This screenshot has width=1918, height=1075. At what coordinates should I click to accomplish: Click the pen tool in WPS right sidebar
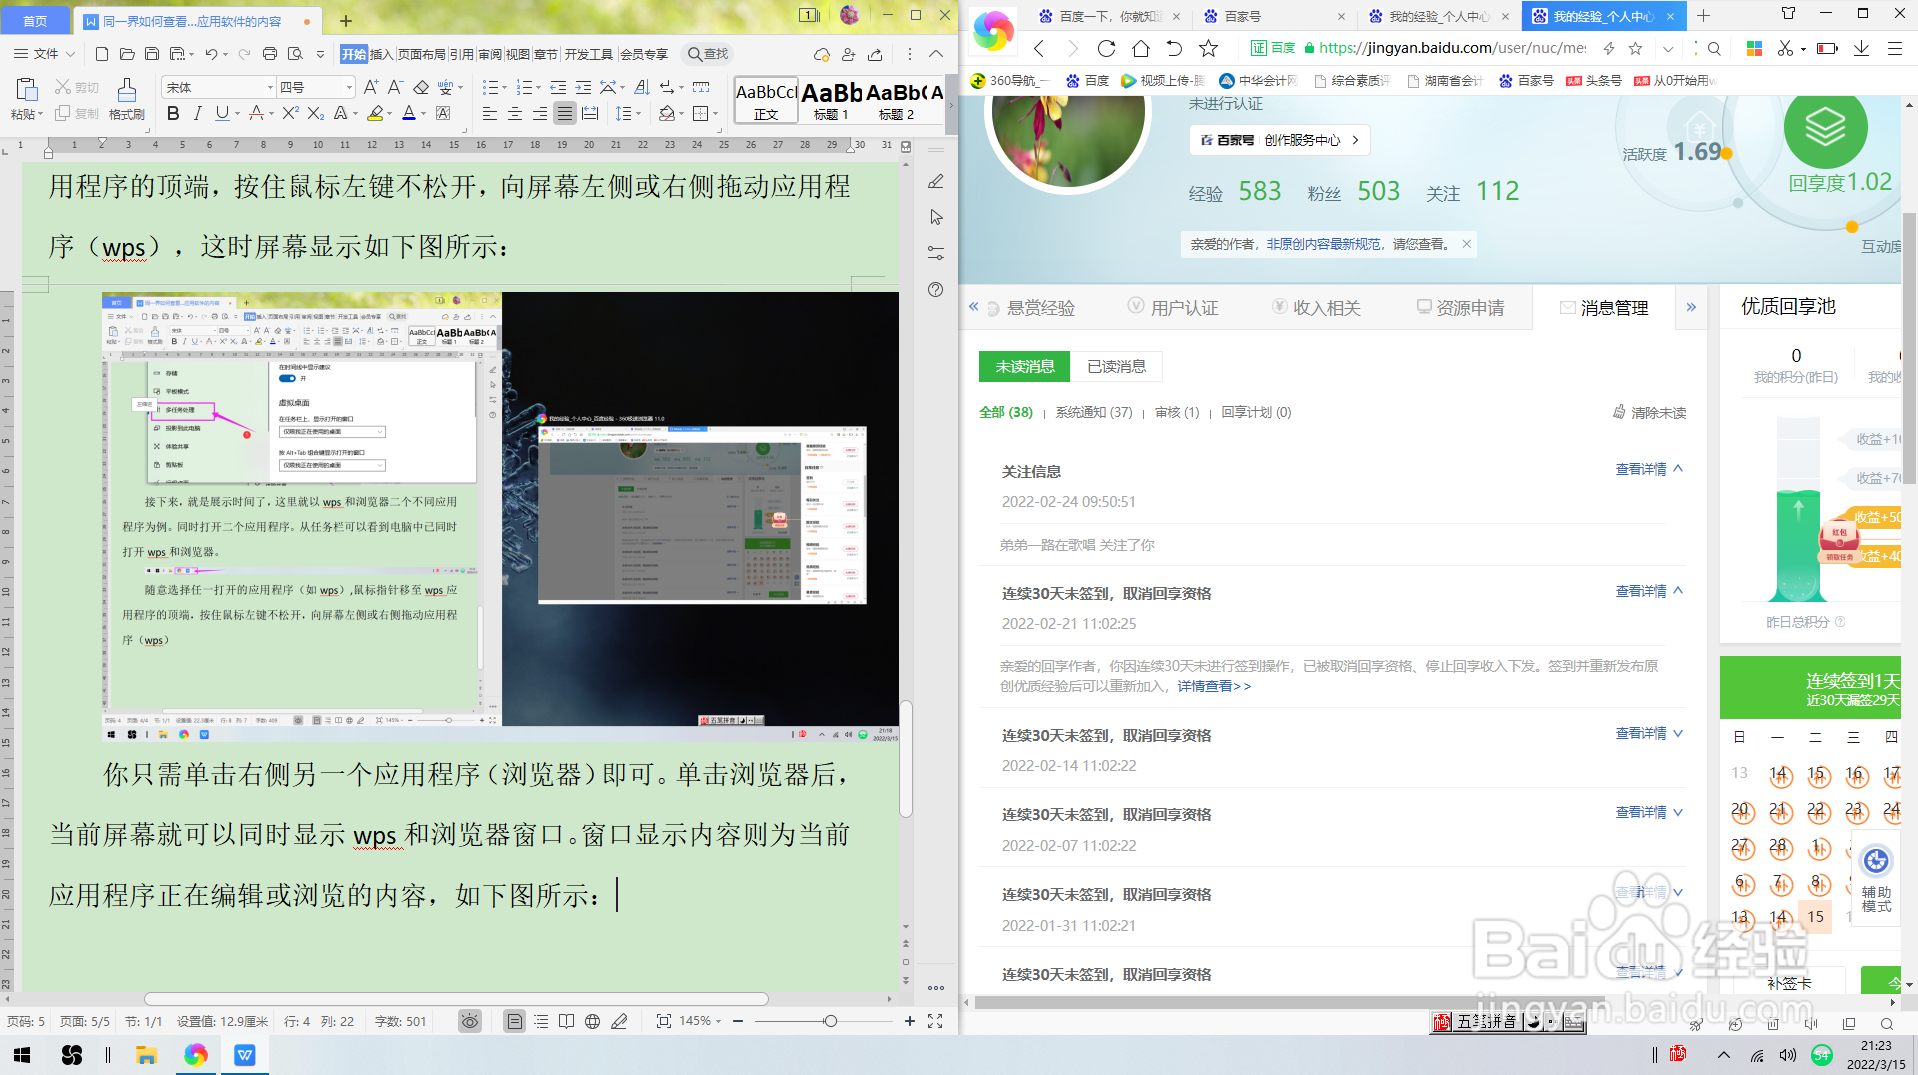pyautogui.click(x=936, y=181)
